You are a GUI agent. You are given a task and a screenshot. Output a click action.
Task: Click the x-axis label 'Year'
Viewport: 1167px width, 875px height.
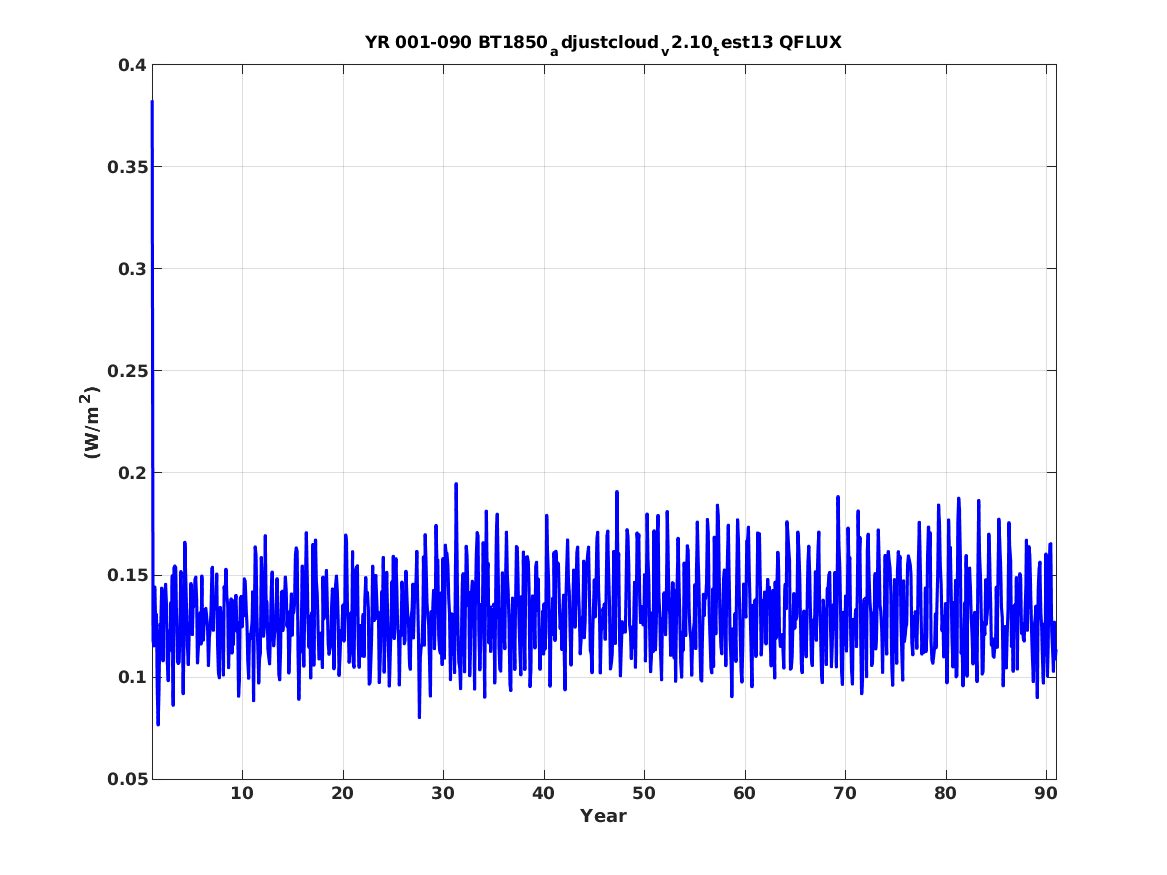pos(603,816)
